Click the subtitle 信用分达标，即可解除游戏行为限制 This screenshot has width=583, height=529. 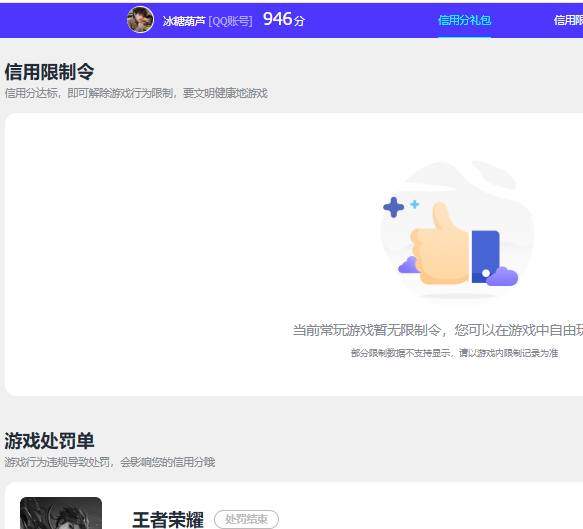(89, 93)
